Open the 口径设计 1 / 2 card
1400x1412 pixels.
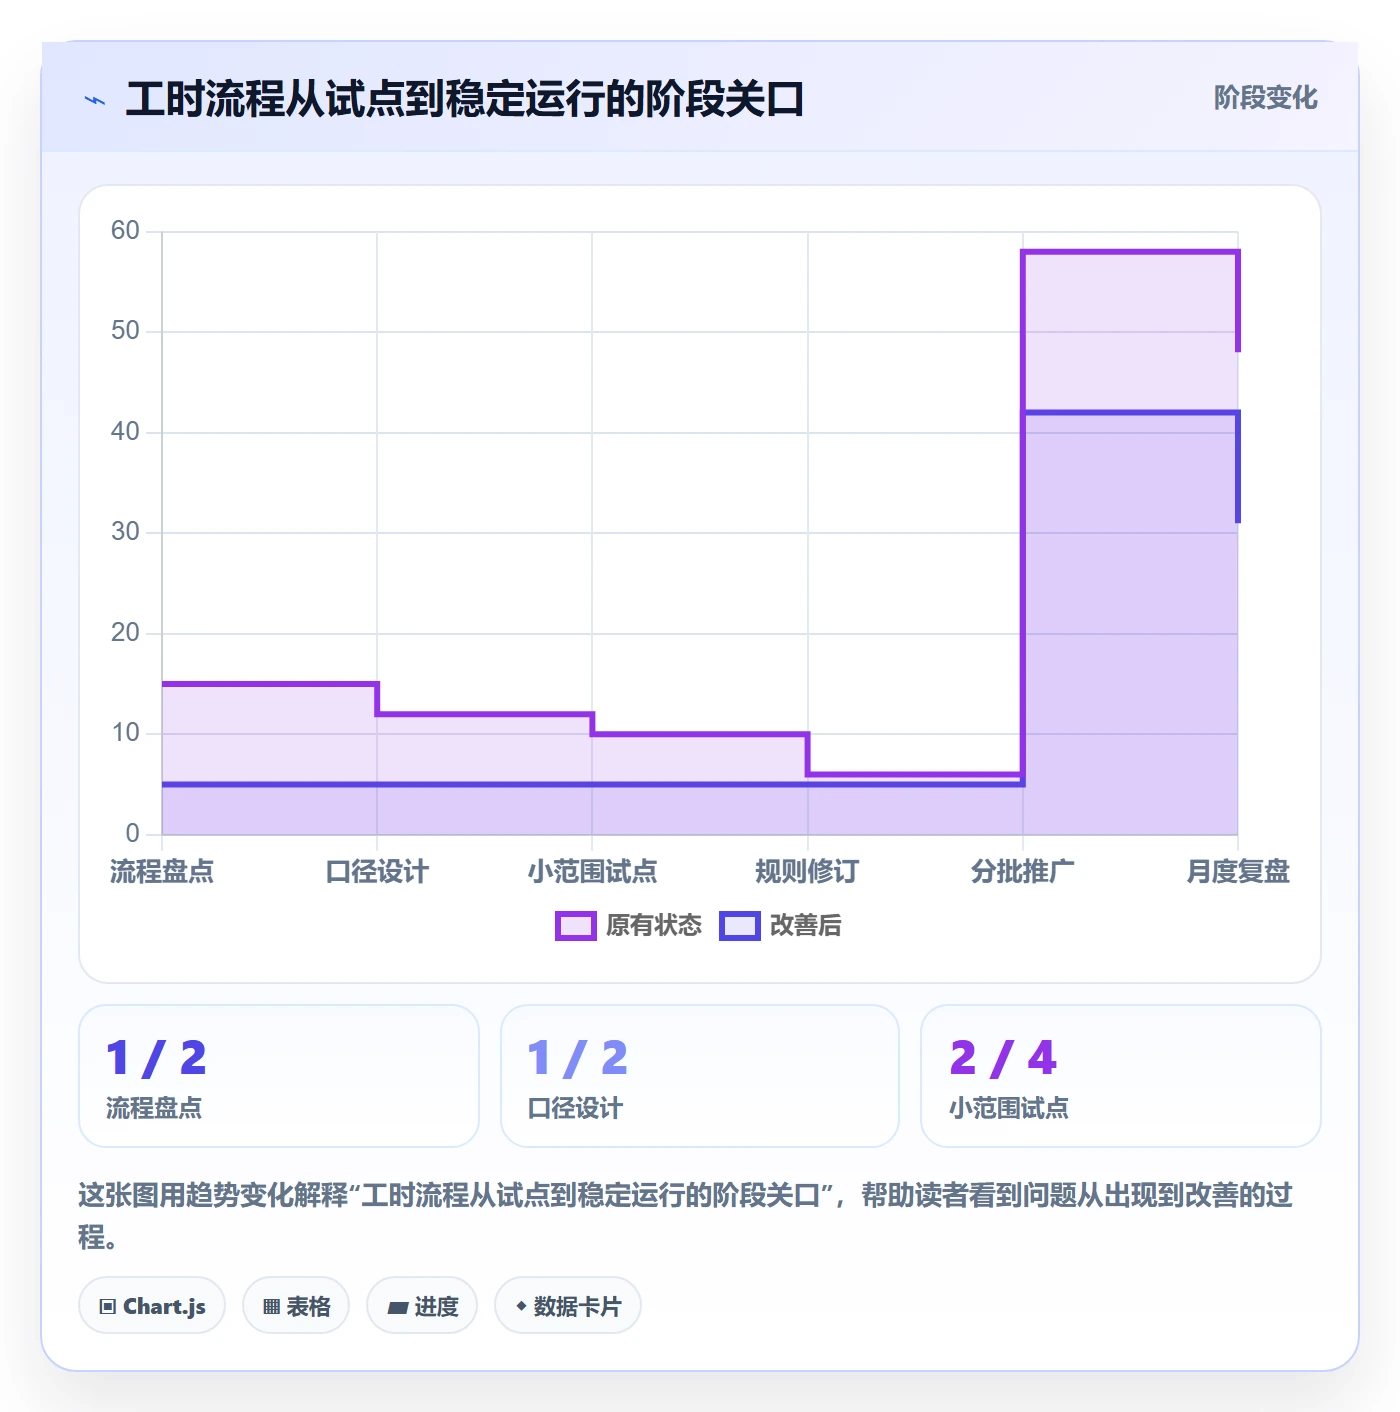click(x=700, y=1076)
